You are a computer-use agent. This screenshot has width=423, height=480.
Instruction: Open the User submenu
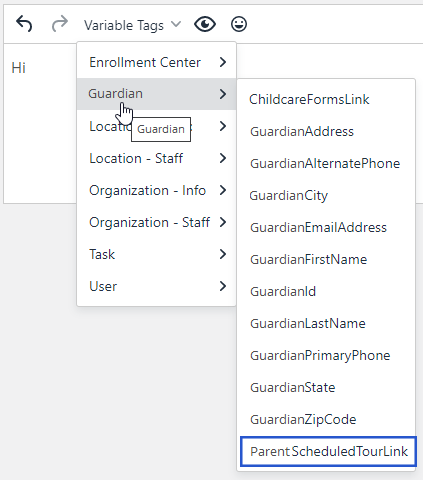[x=156, y=286]
